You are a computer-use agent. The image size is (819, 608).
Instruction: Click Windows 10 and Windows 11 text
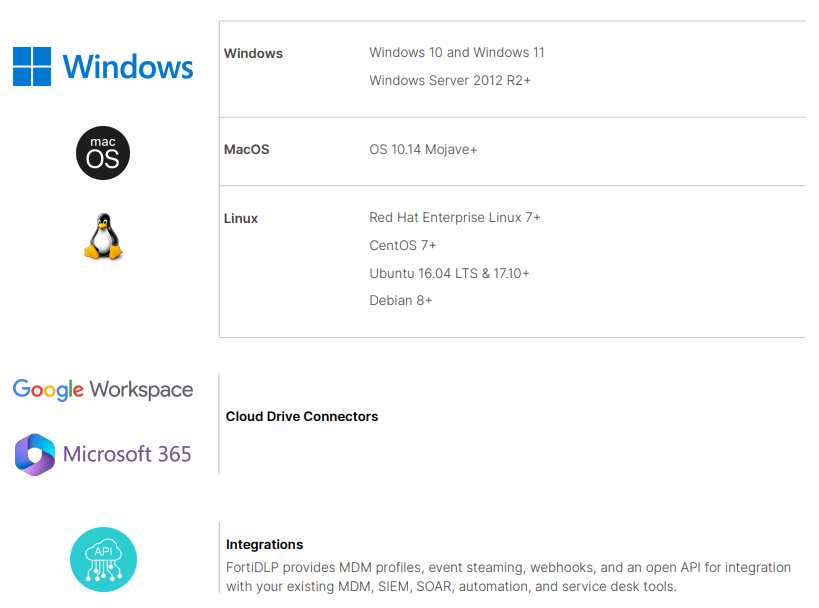(457, 53)
